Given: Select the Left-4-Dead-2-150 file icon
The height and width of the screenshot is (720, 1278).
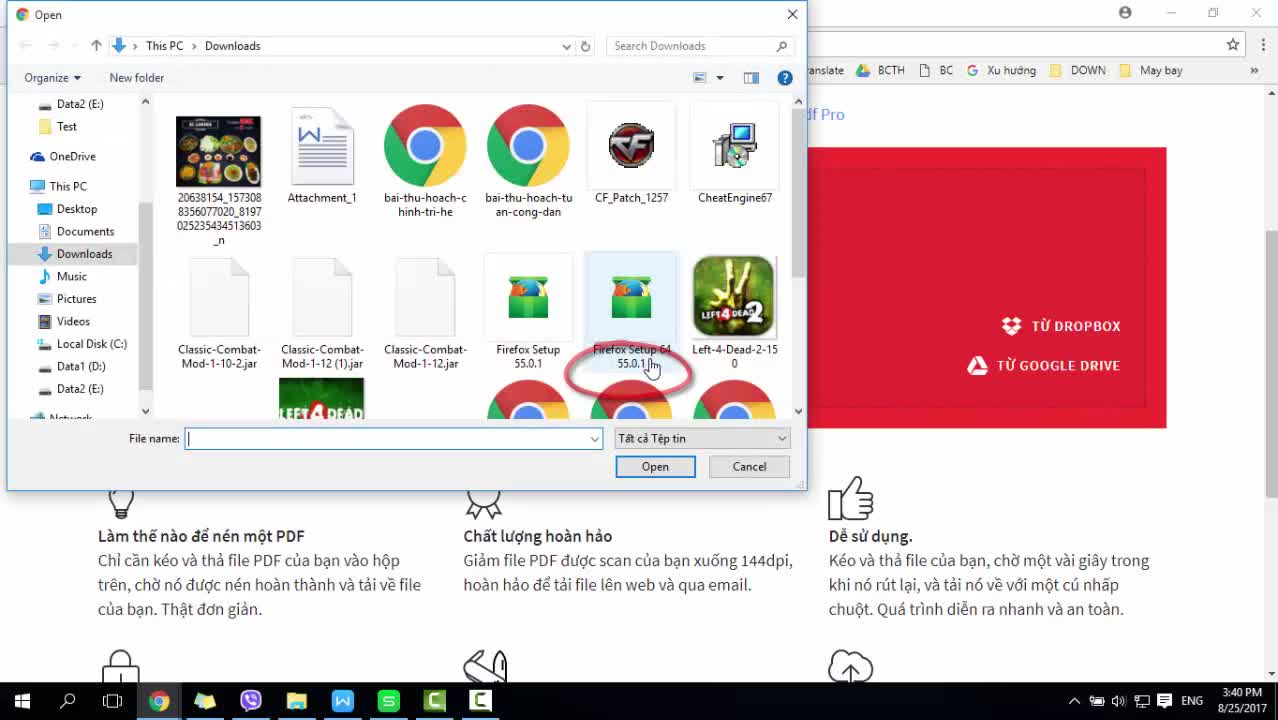Looking at the screenshot, I should 734,297.
